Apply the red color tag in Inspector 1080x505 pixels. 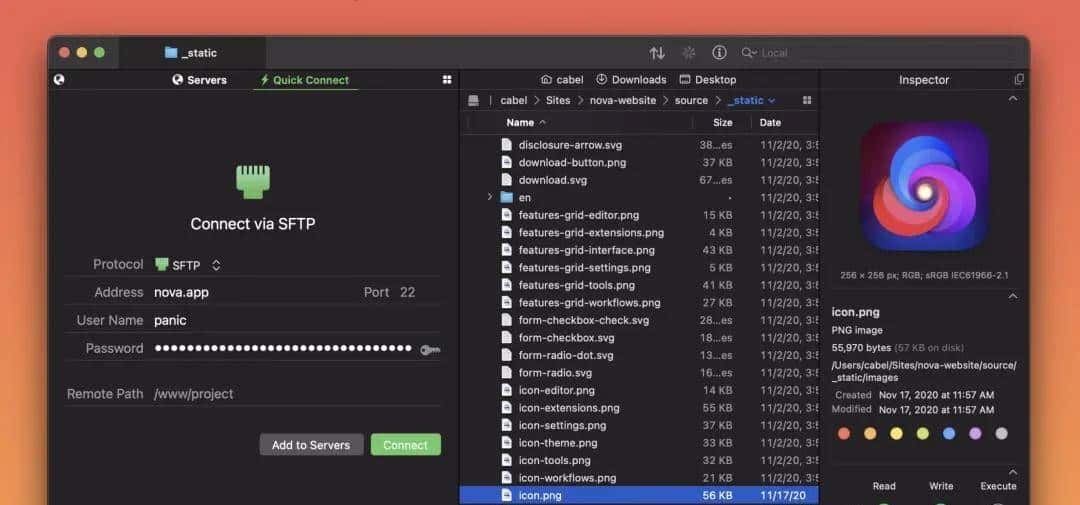point(844,434)
